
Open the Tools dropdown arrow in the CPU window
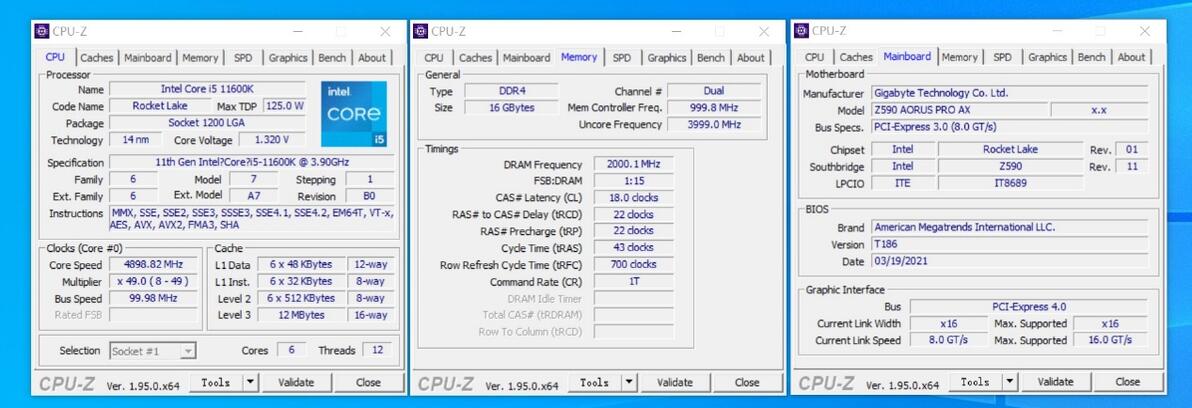[250, 382]
